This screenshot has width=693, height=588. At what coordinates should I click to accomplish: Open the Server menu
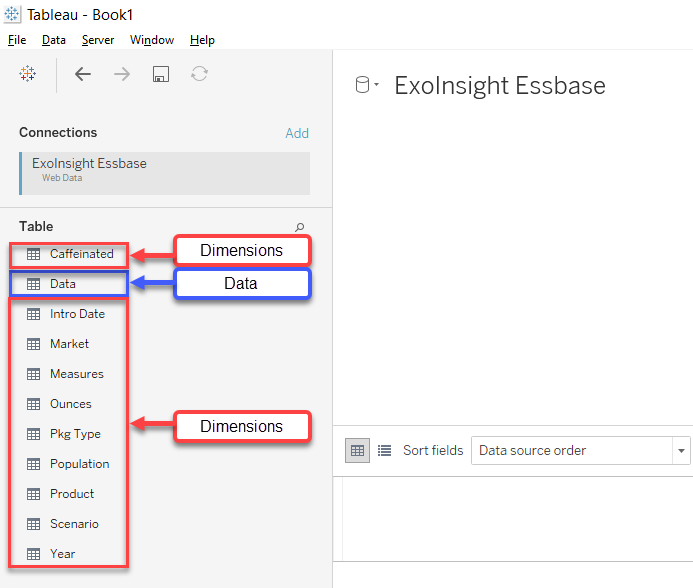pos(98,40)
